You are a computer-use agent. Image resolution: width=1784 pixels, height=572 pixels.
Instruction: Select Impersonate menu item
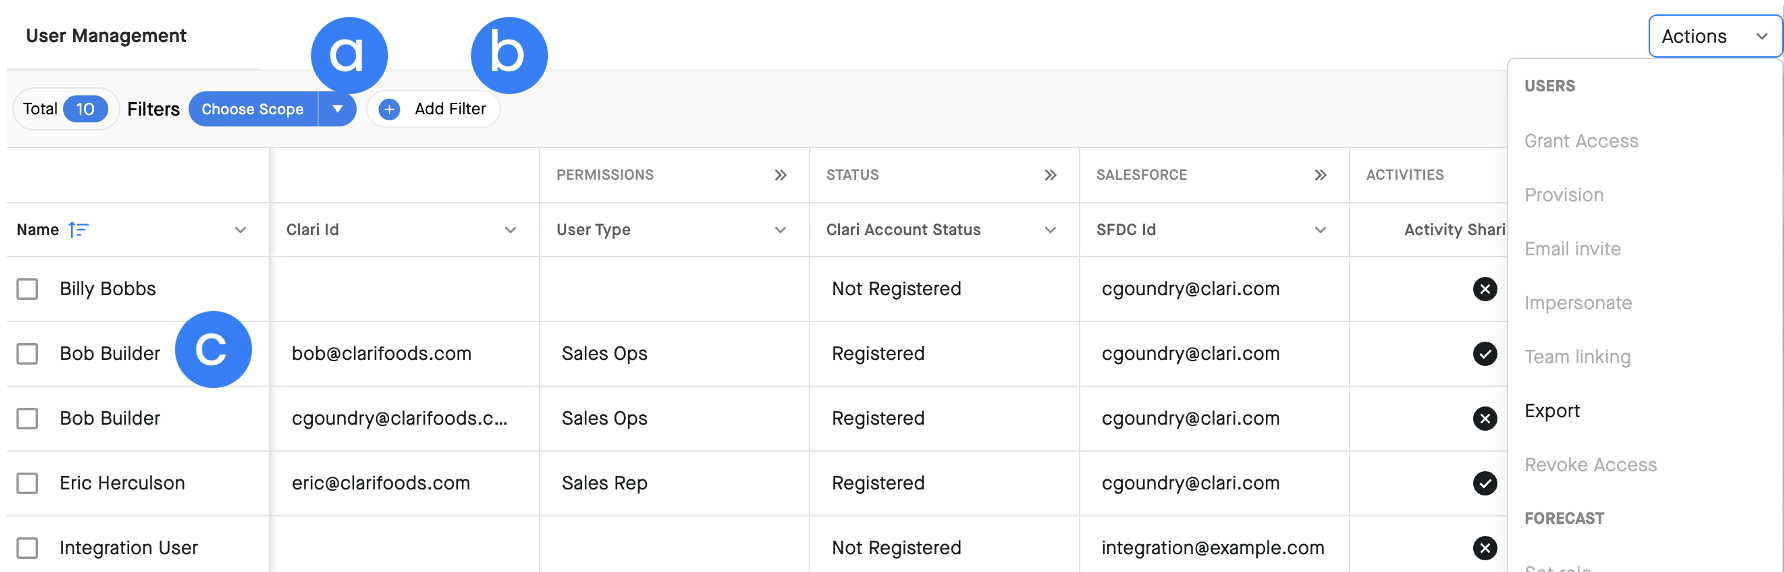pos(1578,303)
